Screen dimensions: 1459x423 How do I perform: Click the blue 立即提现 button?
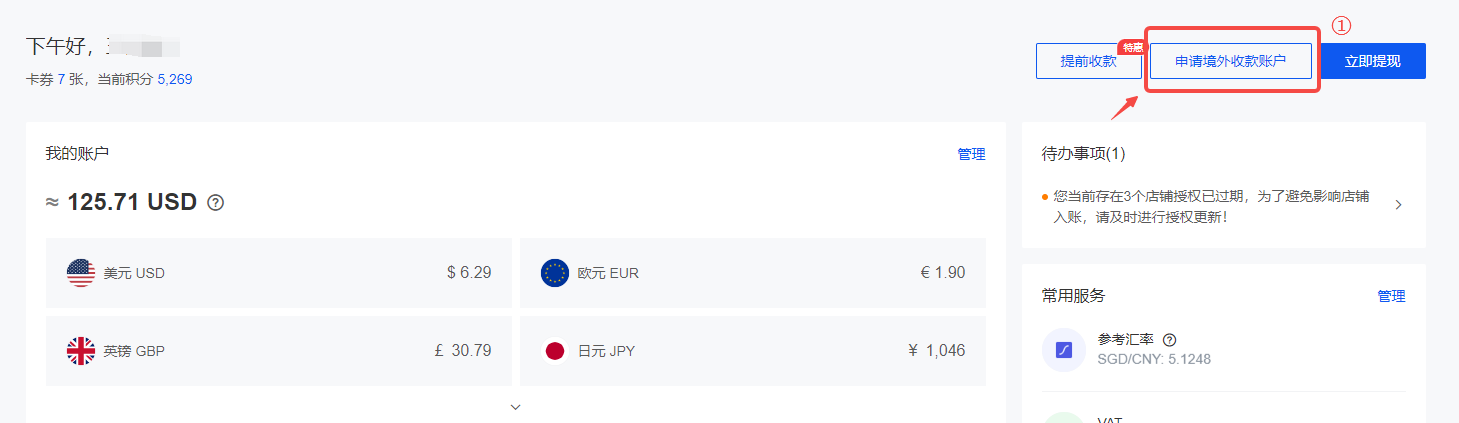click(1373, 61)
